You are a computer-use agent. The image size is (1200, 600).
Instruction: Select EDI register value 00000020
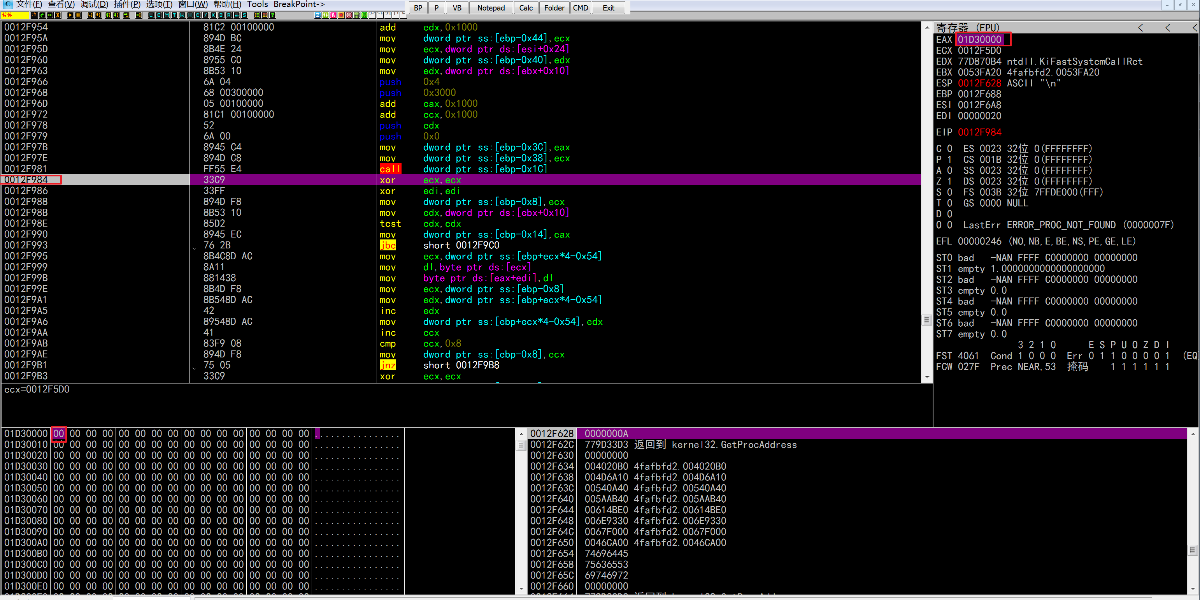pos(977,115)
